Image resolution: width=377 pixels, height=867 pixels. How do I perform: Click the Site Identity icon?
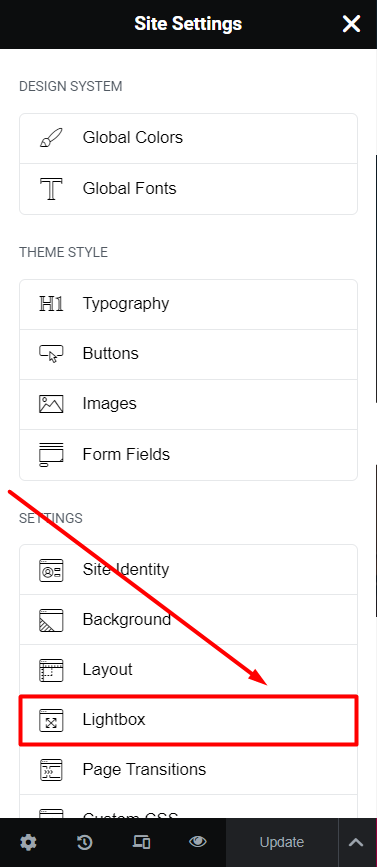point(51,570)
